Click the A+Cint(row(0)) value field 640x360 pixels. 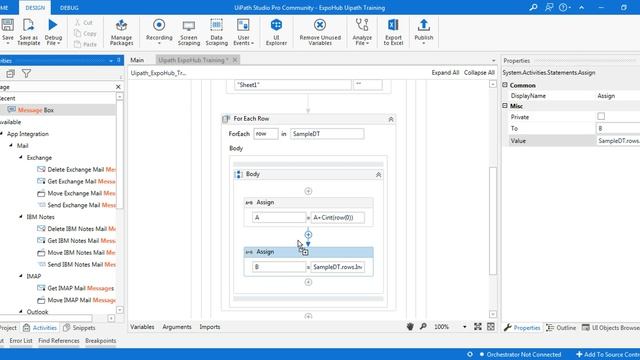coord(338,218)
